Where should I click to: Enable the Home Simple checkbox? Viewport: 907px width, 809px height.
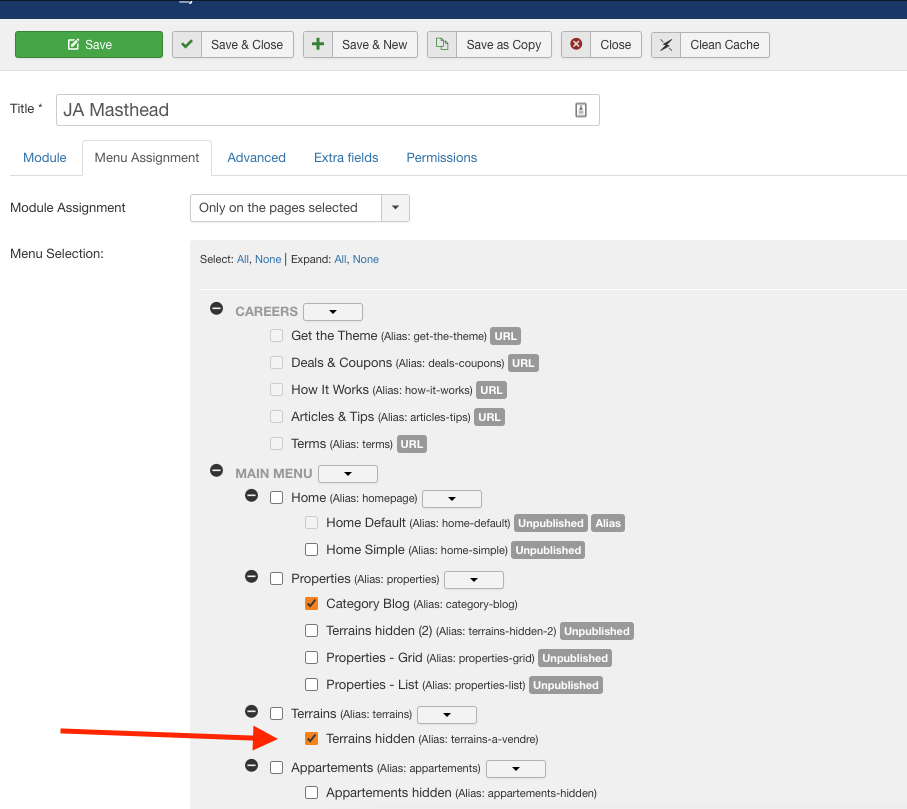pos(311,550)
